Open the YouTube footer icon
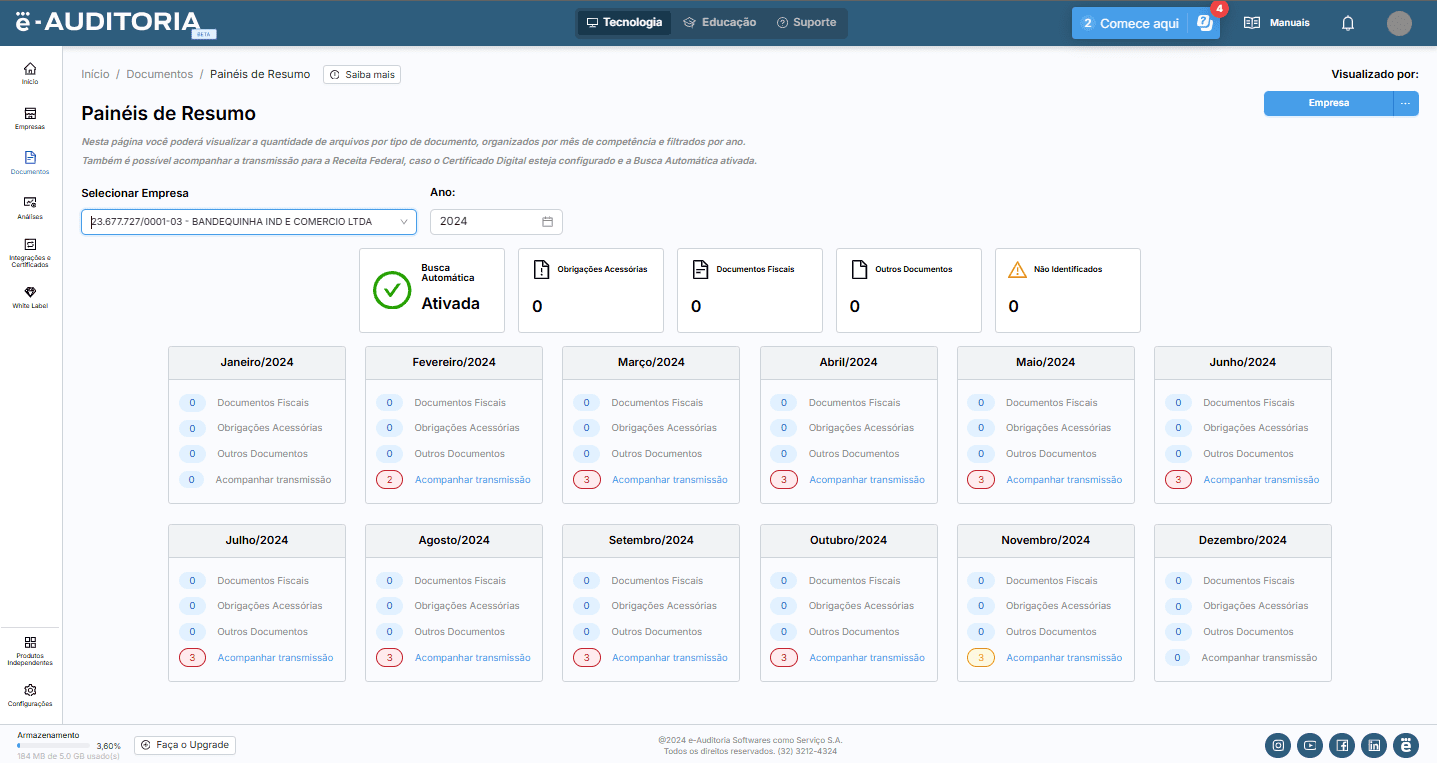Viewport: 1437px width, 763px height. click(1309, 745)
